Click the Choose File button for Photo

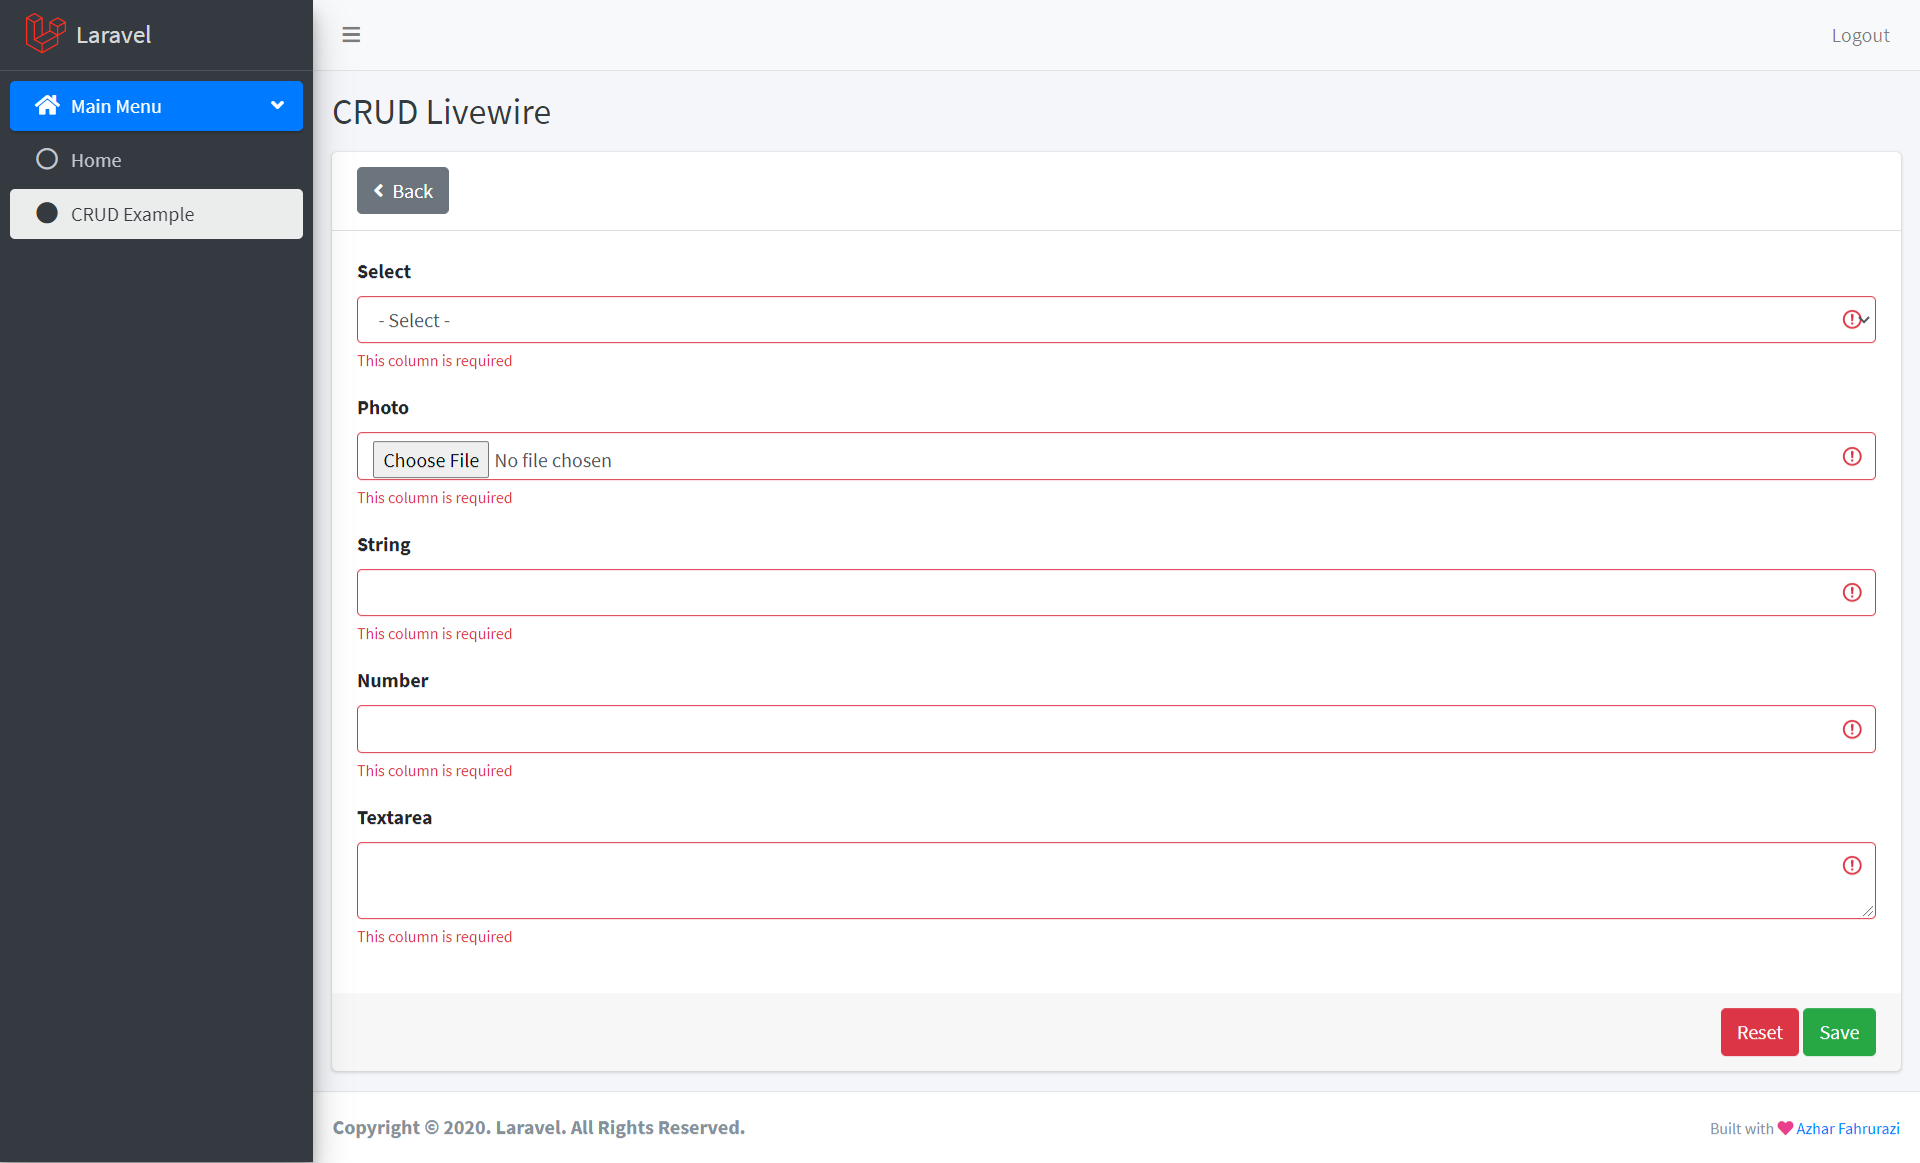(x=431, y=459)
